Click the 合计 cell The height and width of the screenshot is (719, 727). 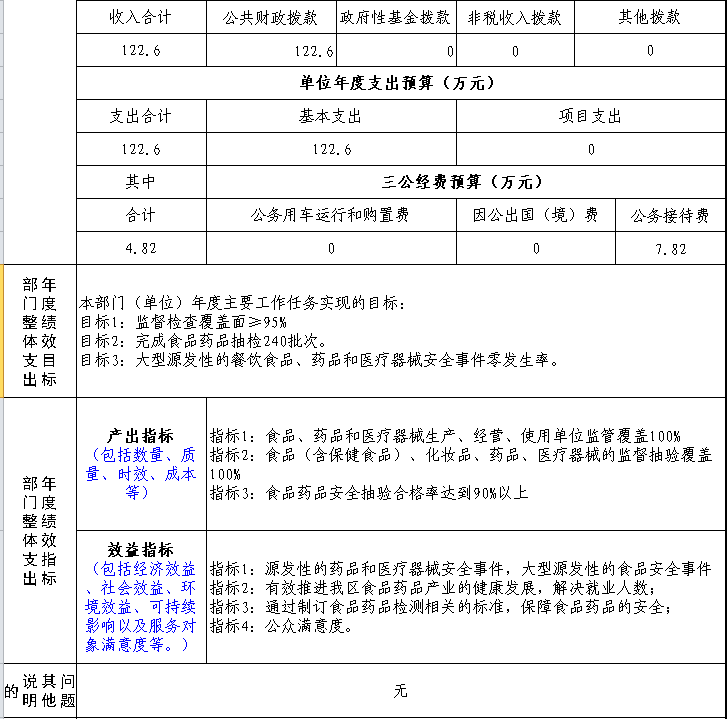click(141, 215)
